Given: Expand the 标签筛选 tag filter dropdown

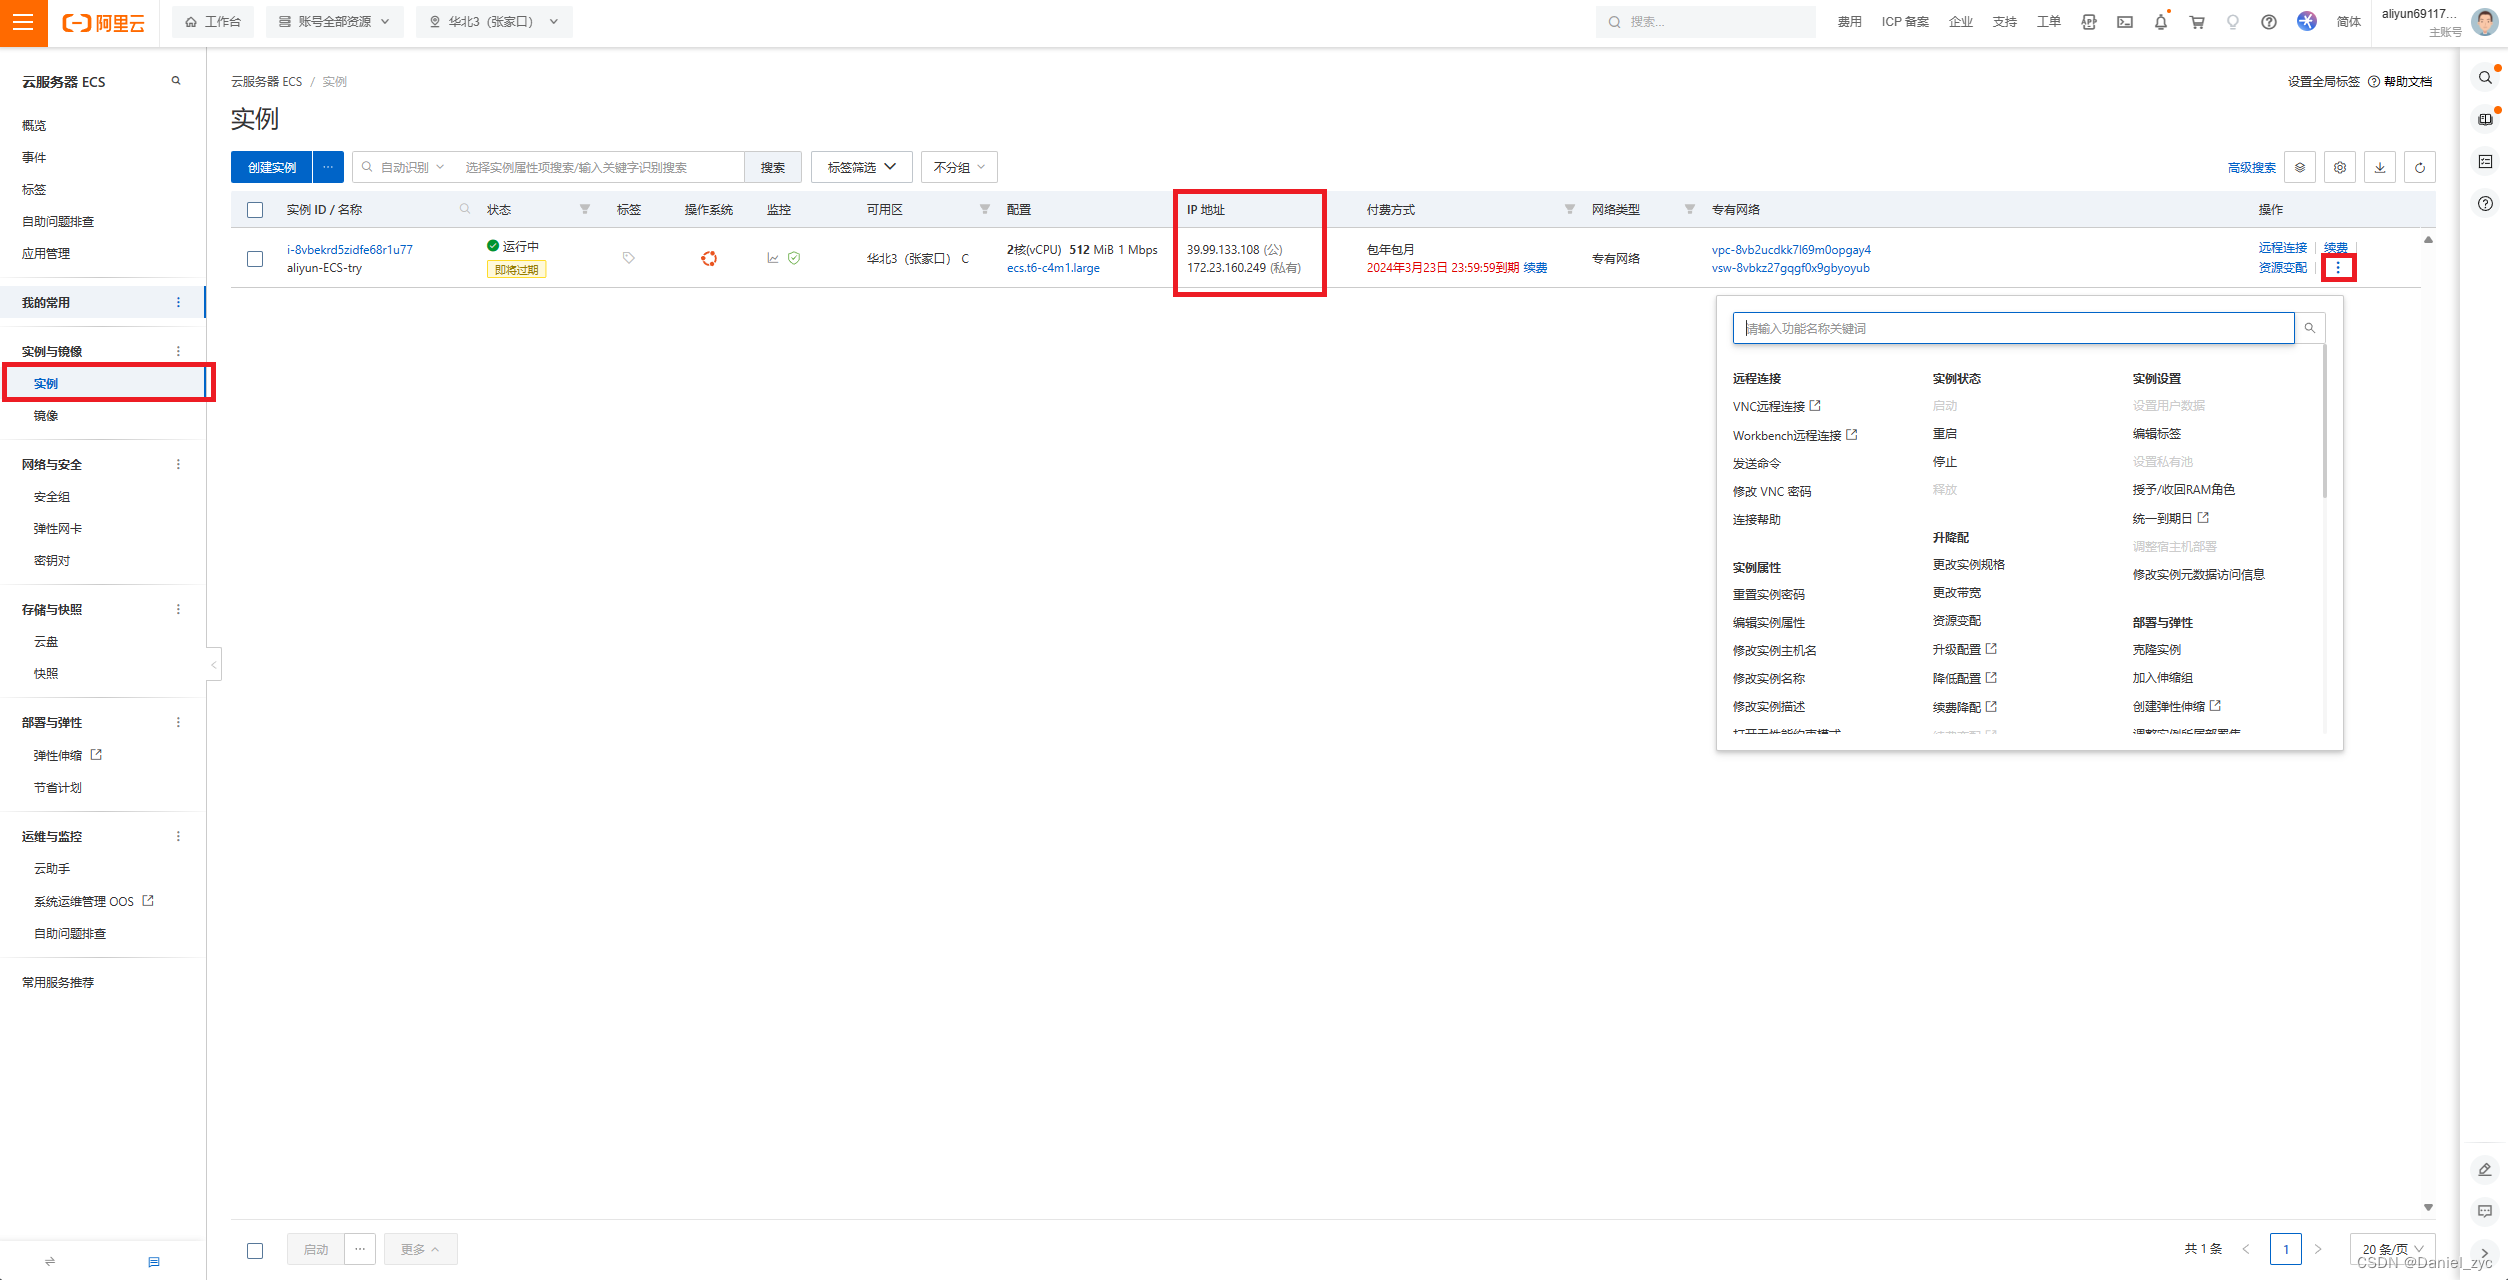Looking at the screenshot, I should pyautogui.click(x=860, y=167).
